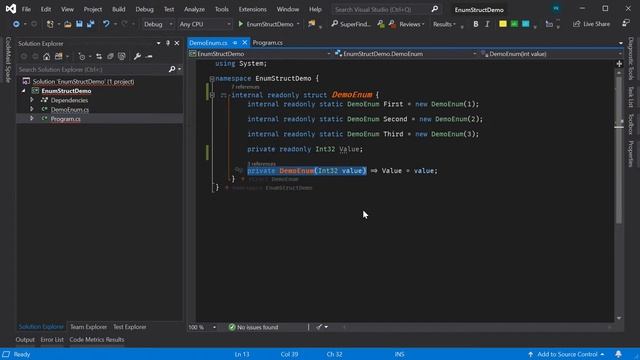This screenshot has width=640, height=360.
Task: Click Collapse All icon in Solution Explorer
Action: (110, 56)
